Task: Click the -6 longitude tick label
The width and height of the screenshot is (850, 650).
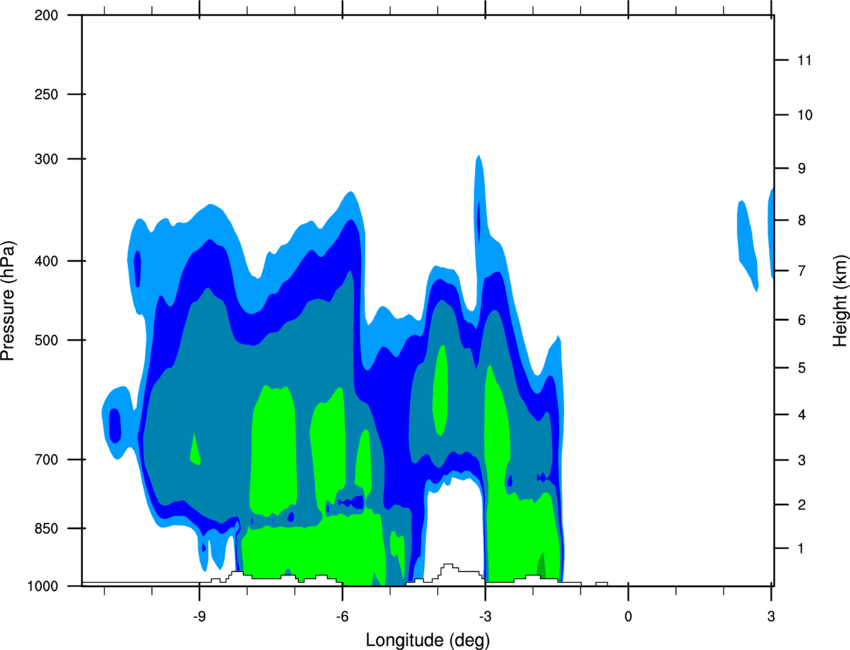Action: pos(342,617)
